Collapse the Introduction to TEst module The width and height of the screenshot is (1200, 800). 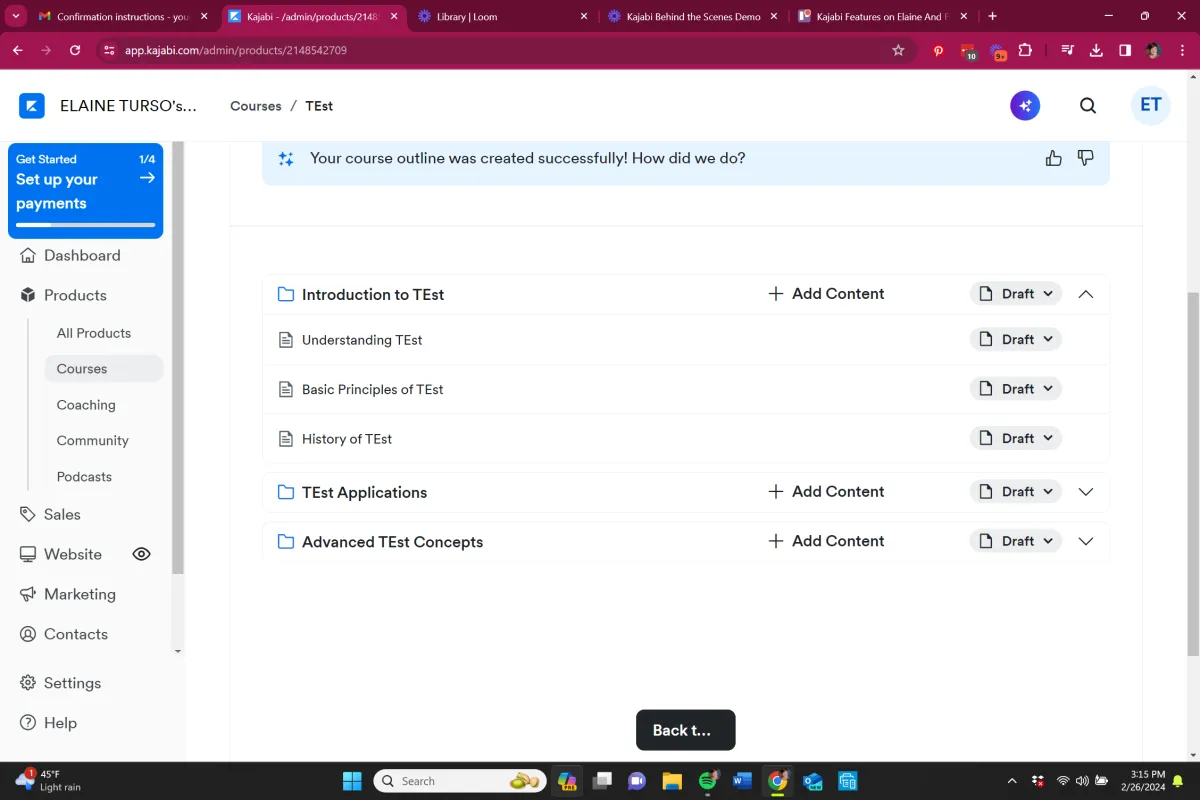1086,294
